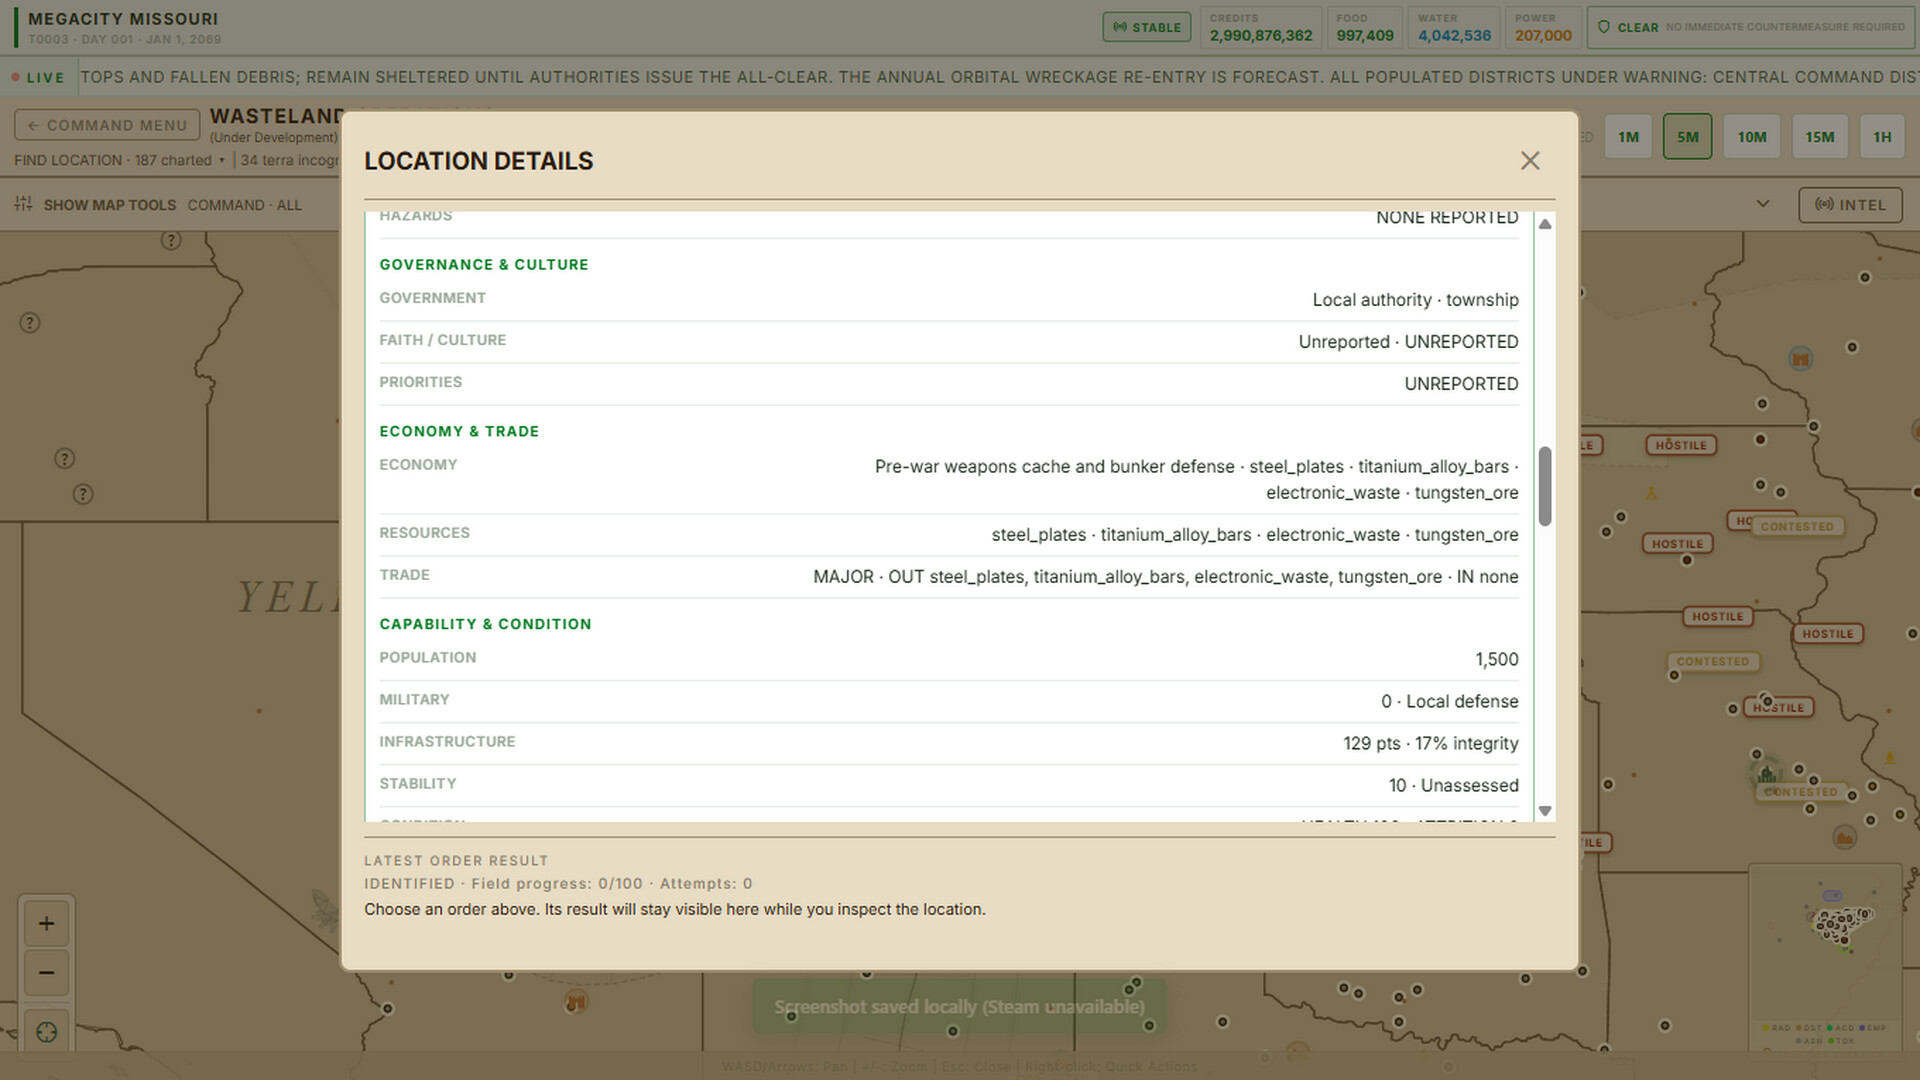Click the scroll up arrow in details panel

1545,224
